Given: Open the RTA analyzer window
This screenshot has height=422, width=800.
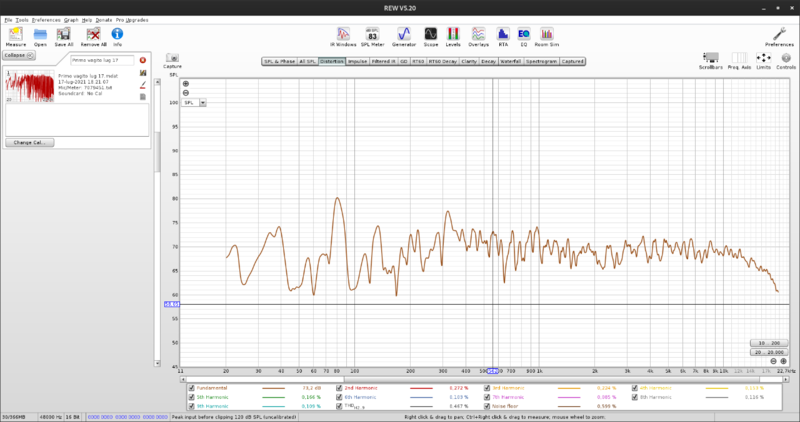Looking at the screenshot, I should click(x=501, y=35).
